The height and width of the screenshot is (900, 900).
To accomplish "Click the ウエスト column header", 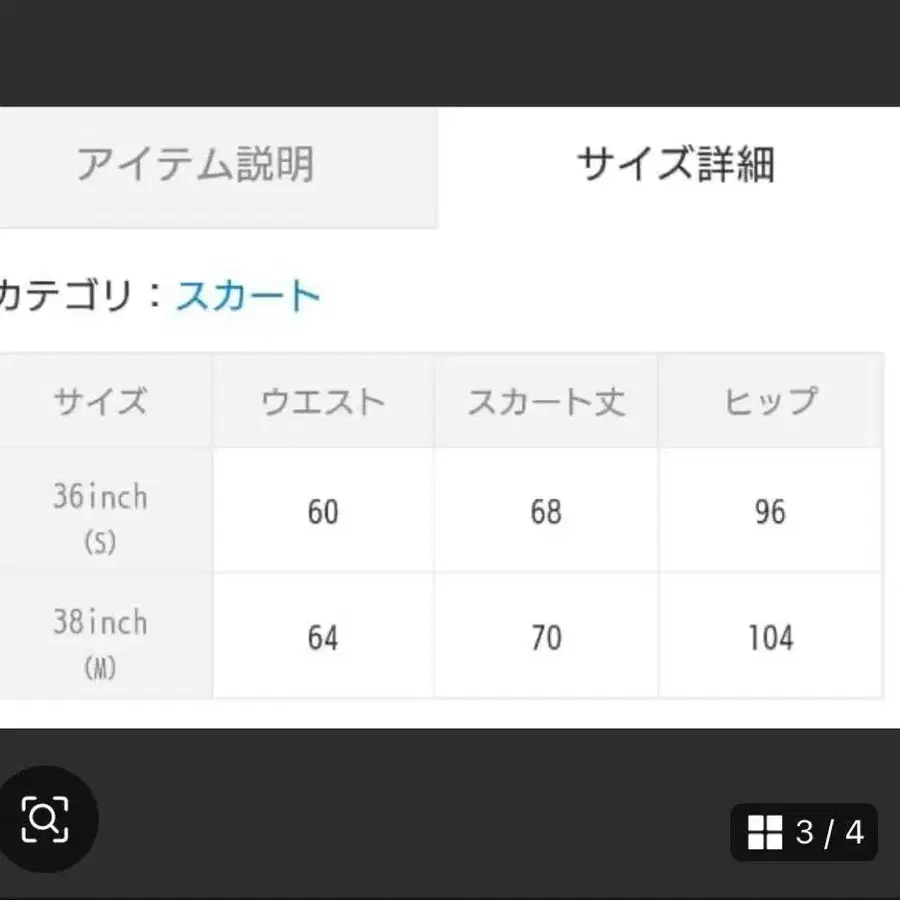I will 323,402.
